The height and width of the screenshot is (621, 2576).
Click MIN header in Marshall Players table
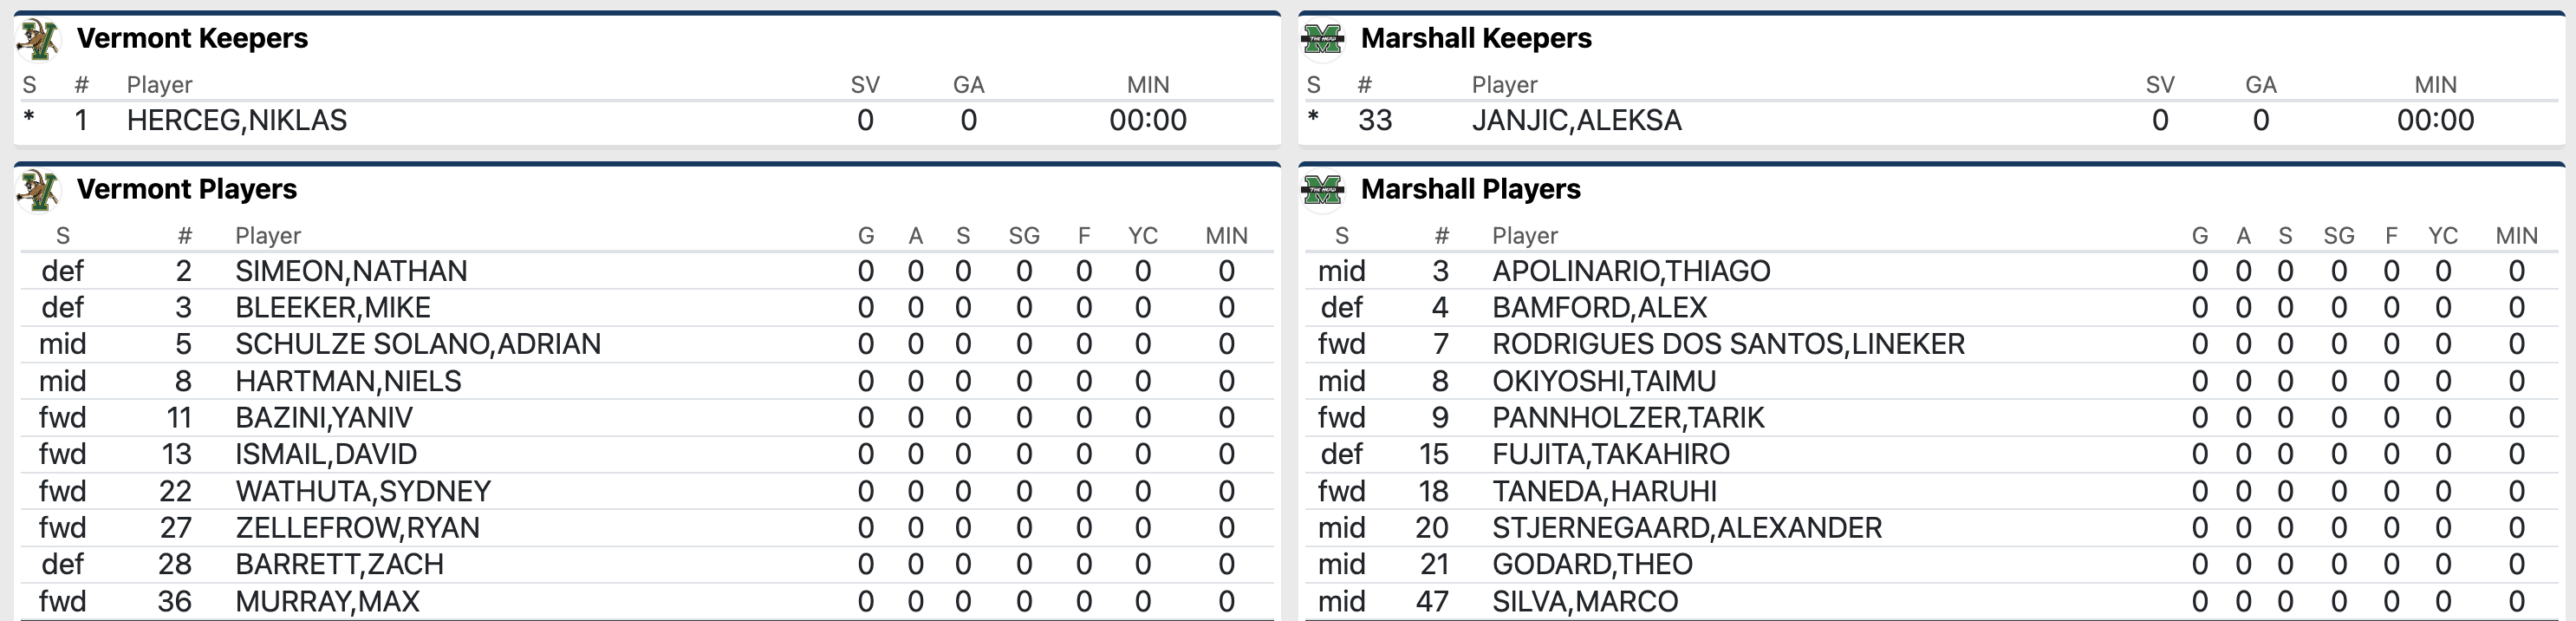pyautogui.click(x=2516, y=236)
